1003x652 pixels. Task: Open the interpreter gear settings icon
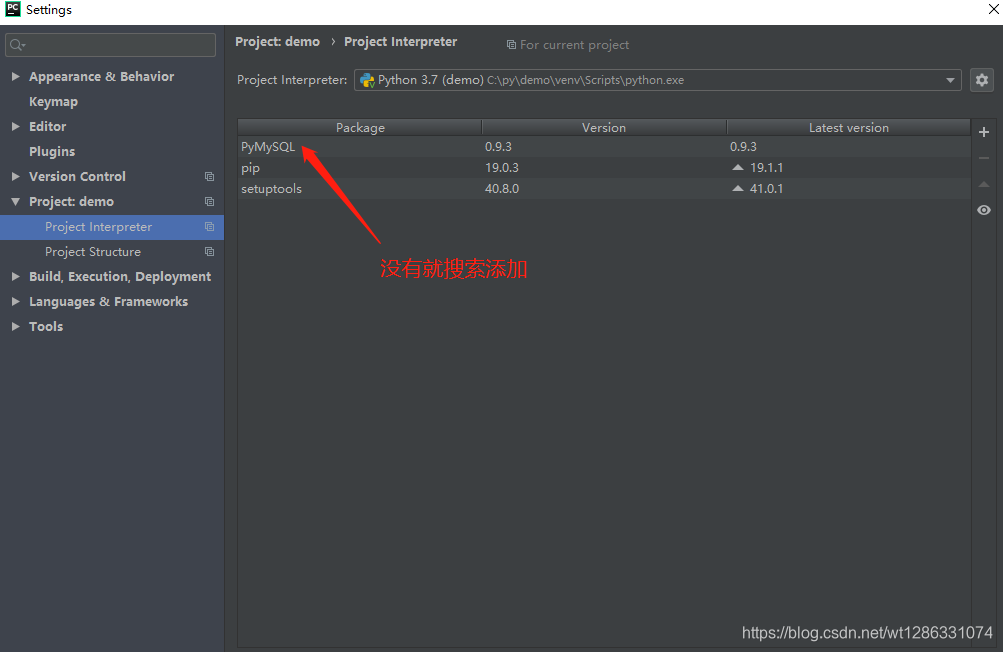(x=982, y=80)
